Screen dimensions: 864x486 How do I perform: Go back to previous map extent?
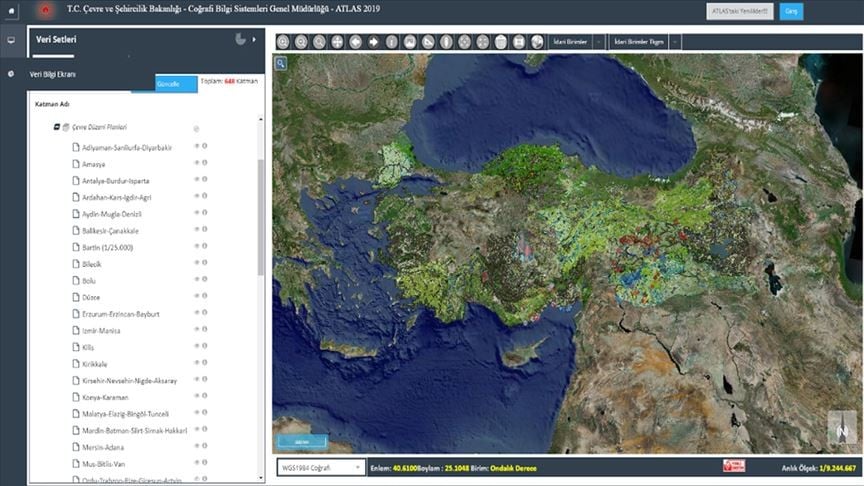click(x=355, y=42)
